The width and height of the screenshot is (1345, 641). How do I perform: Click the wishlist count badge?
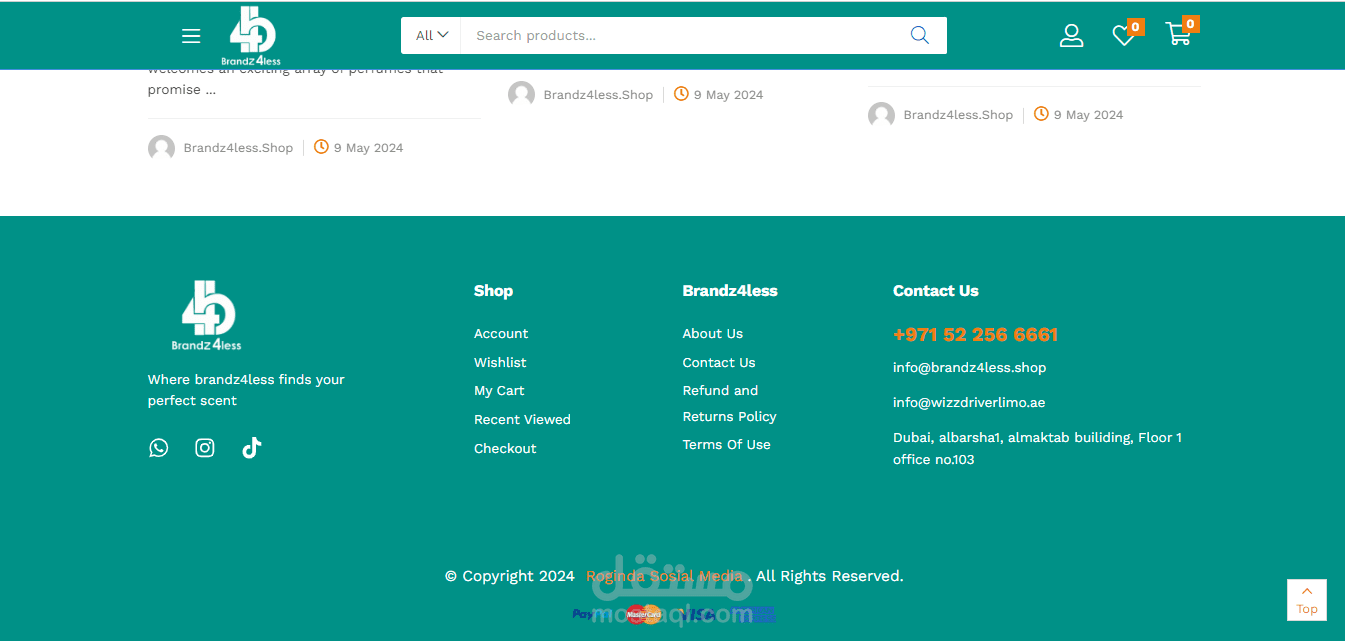point(1135,27)
